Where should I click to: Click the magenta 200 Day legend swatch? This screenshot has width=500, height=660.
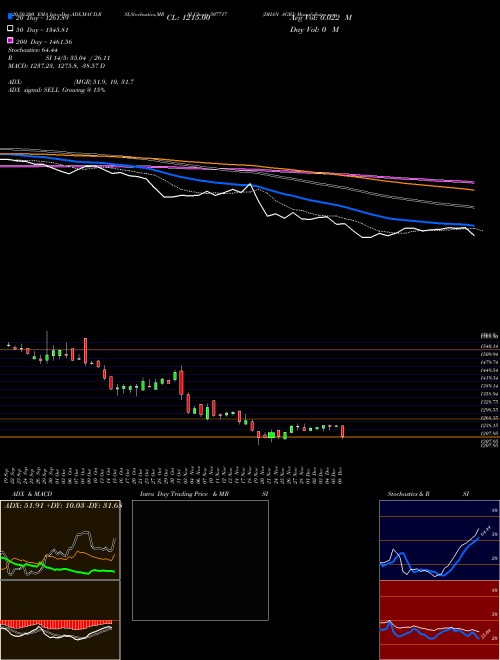[10, 40]
